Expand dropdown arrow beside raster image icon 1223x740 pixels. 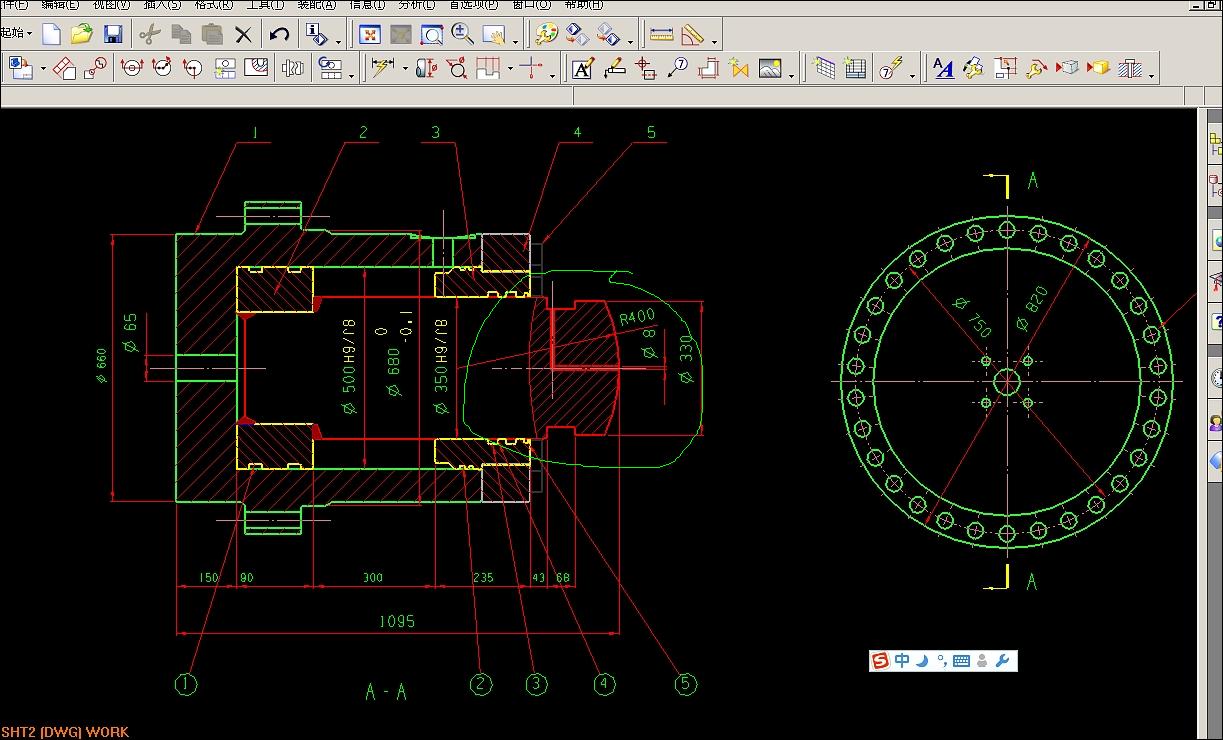tap(791, 75)
